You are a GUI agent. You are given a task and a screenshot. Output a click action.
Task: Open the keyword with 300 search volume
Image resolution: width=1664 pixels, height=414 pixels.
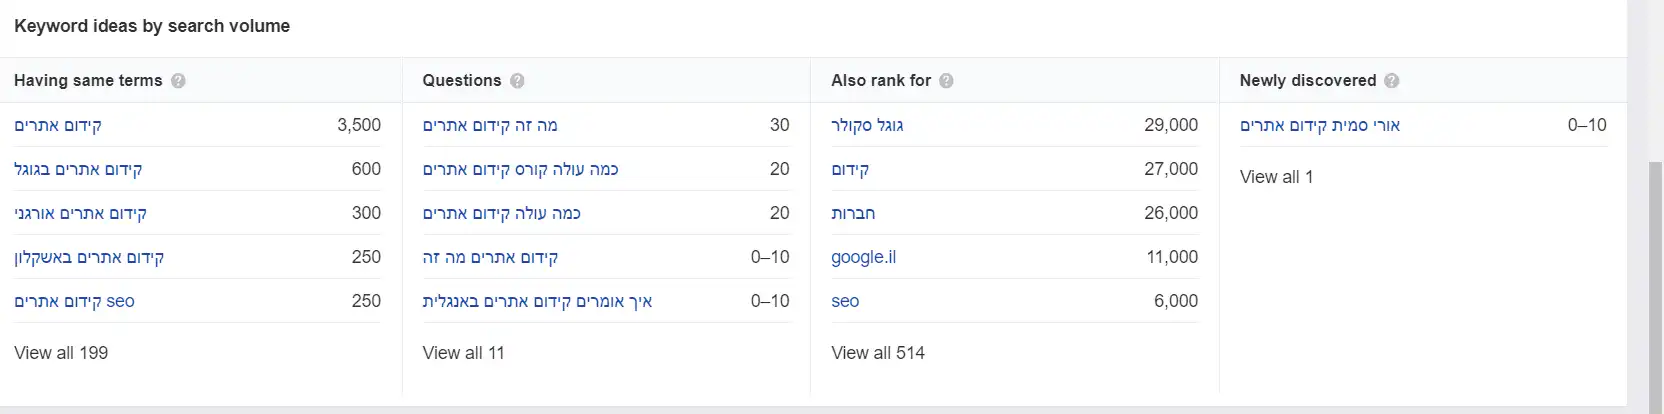80,213
